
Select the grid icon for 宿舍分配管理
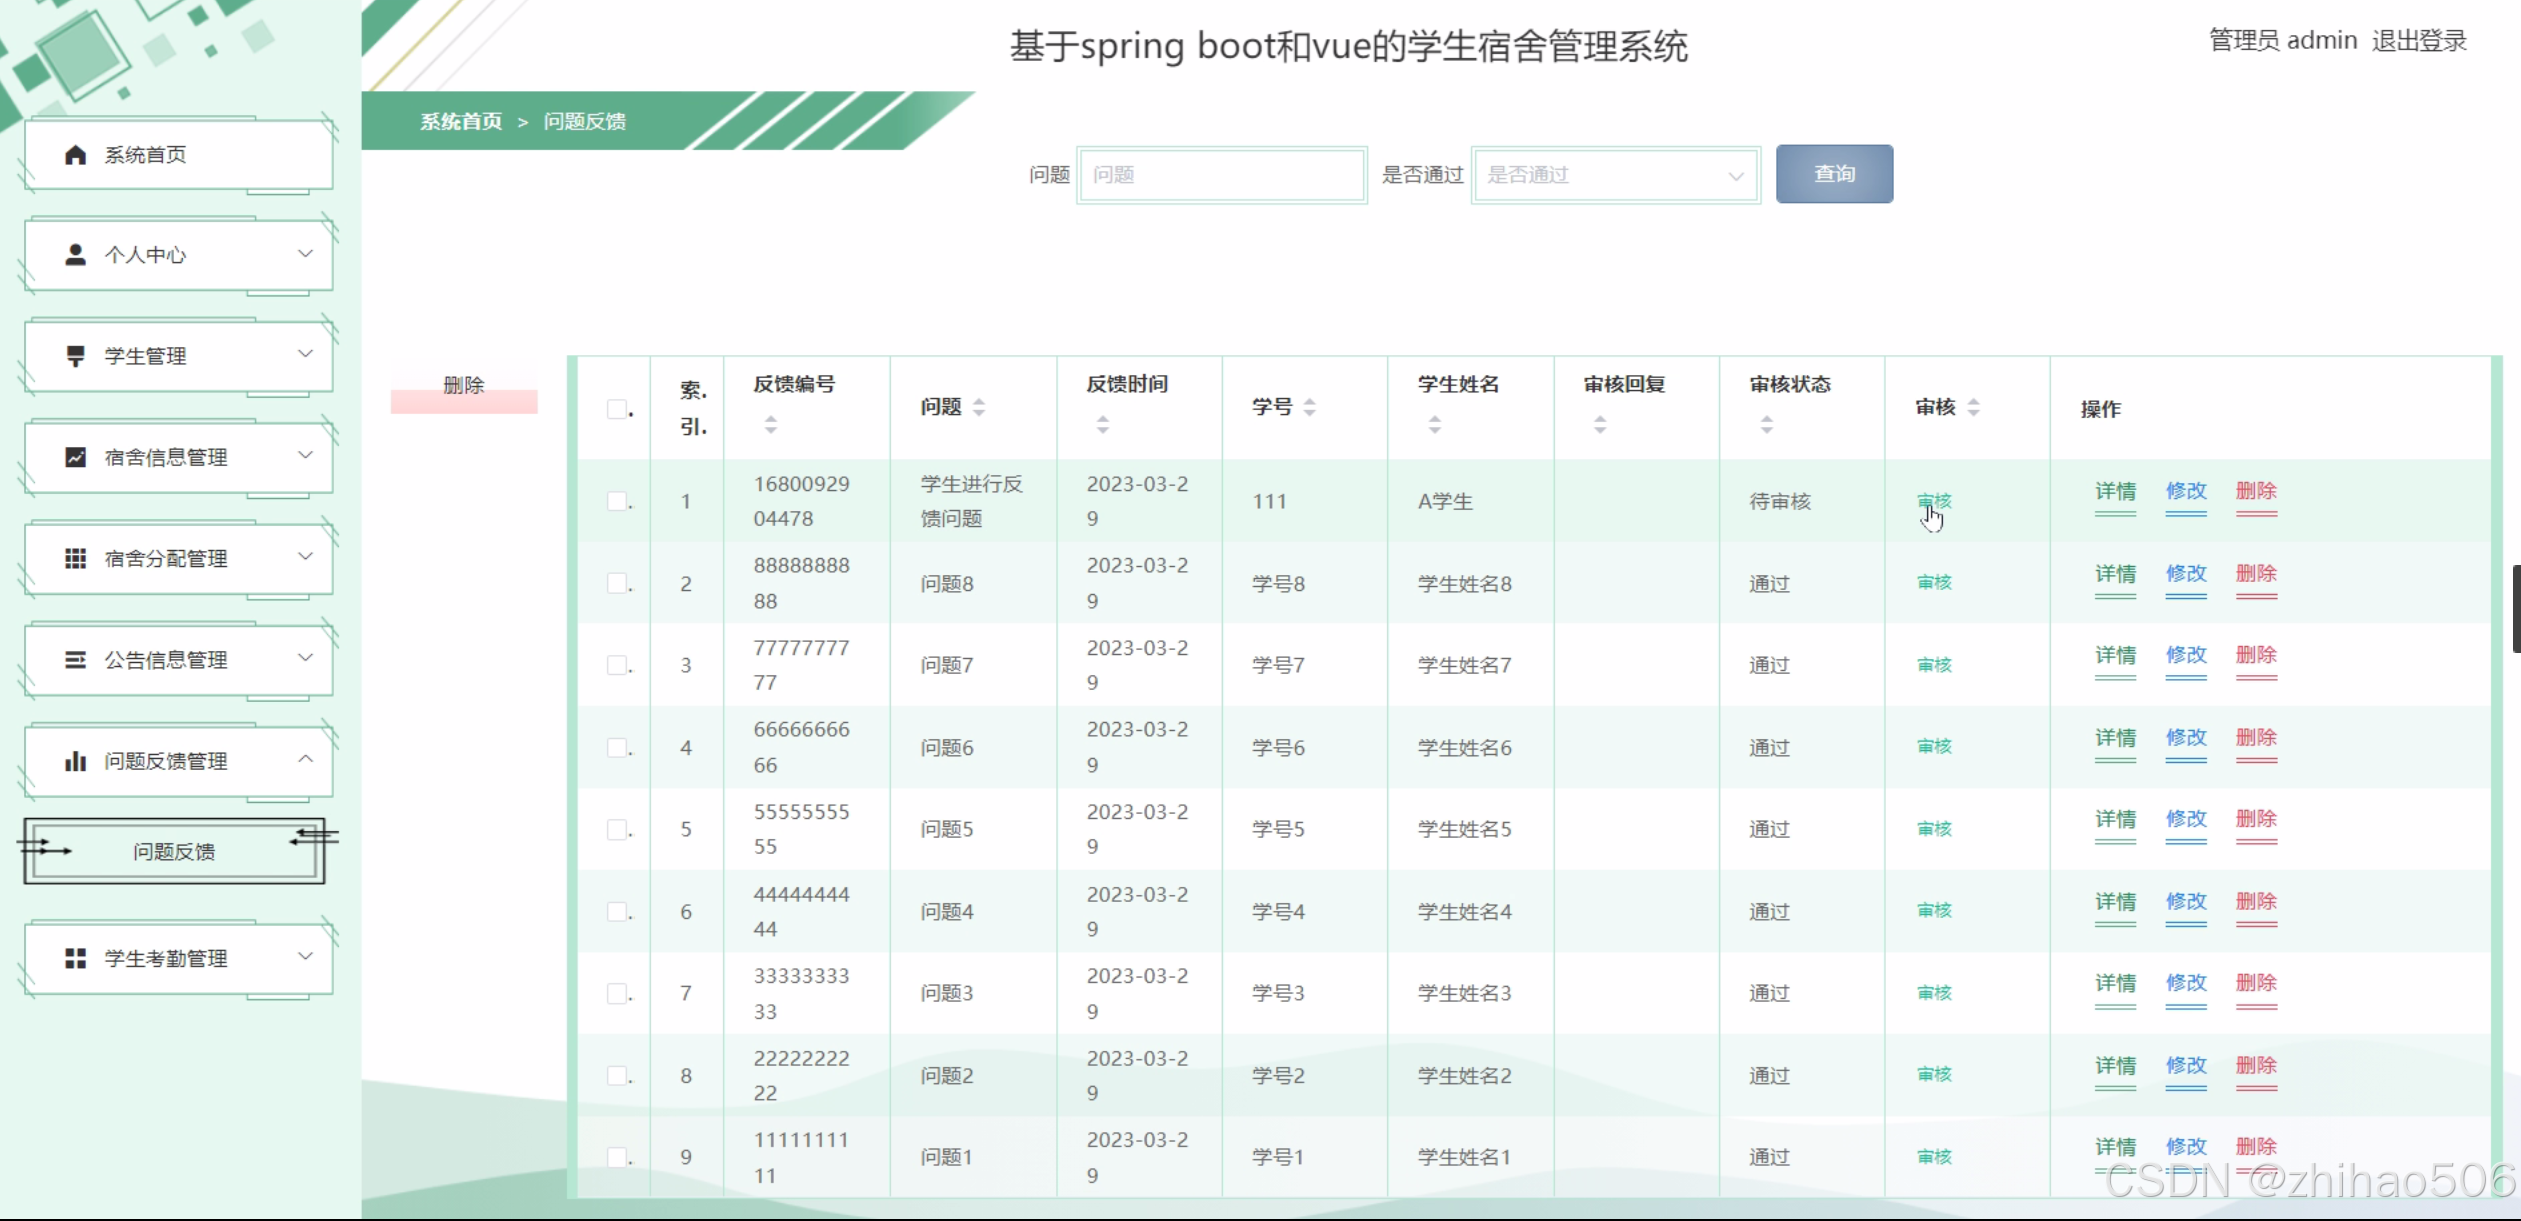(75, 557)
